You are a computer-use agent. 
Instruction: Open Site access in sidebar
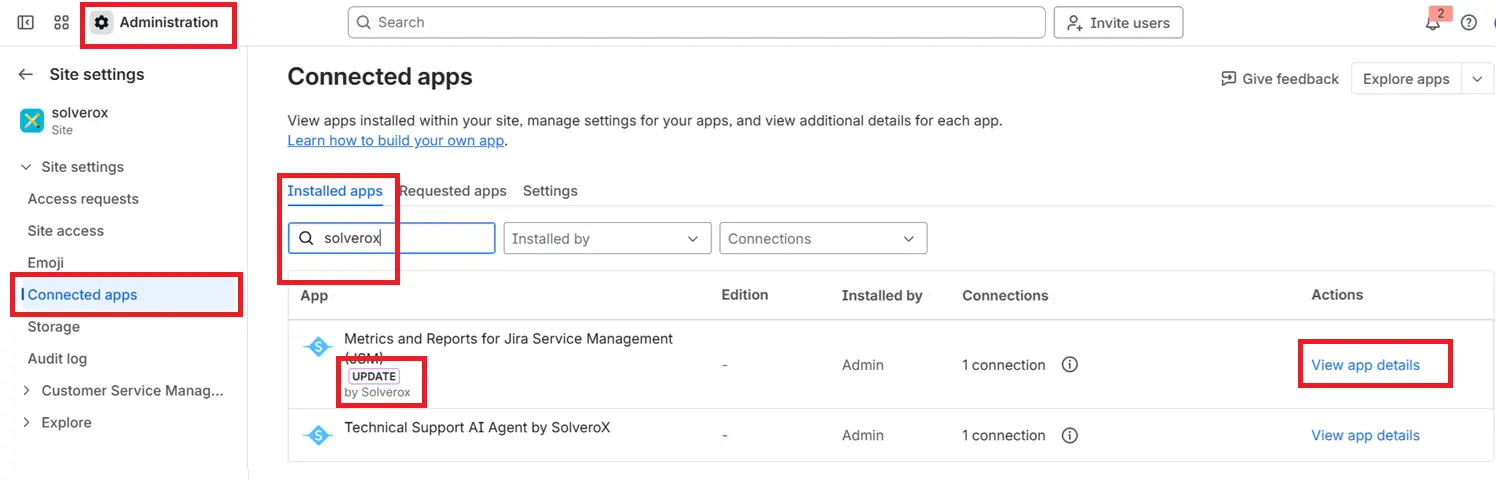pos(66,231)
